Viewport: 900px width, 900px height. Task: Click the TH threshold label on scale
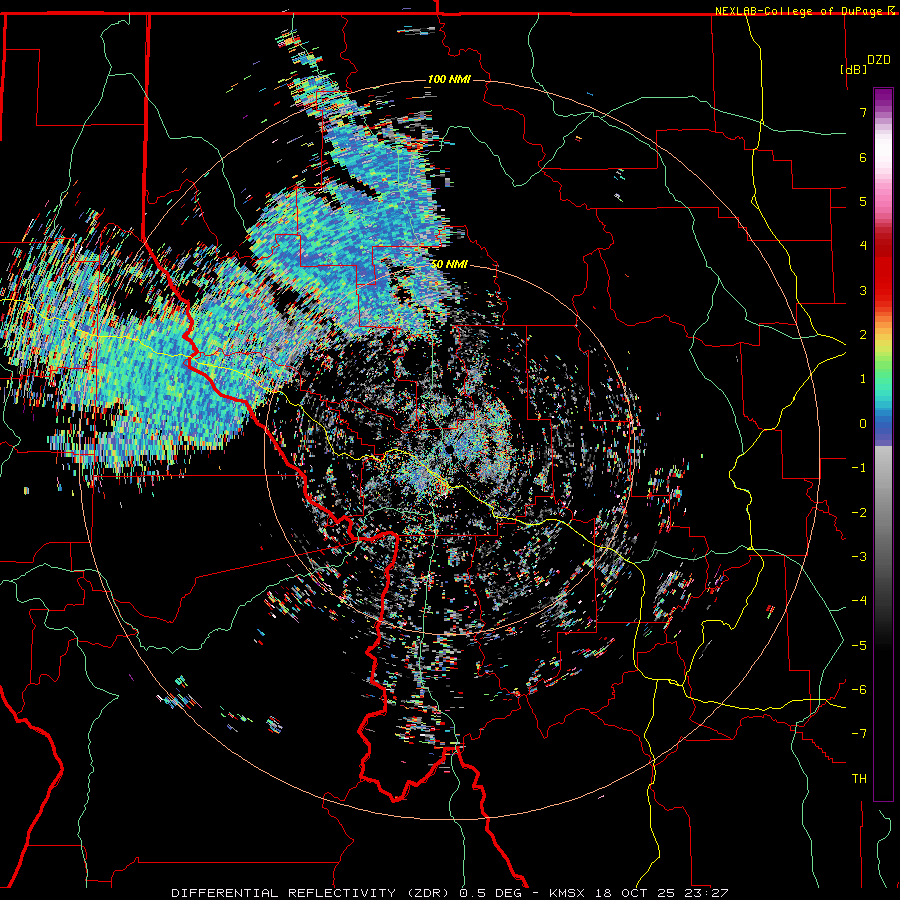pos(859,779)
